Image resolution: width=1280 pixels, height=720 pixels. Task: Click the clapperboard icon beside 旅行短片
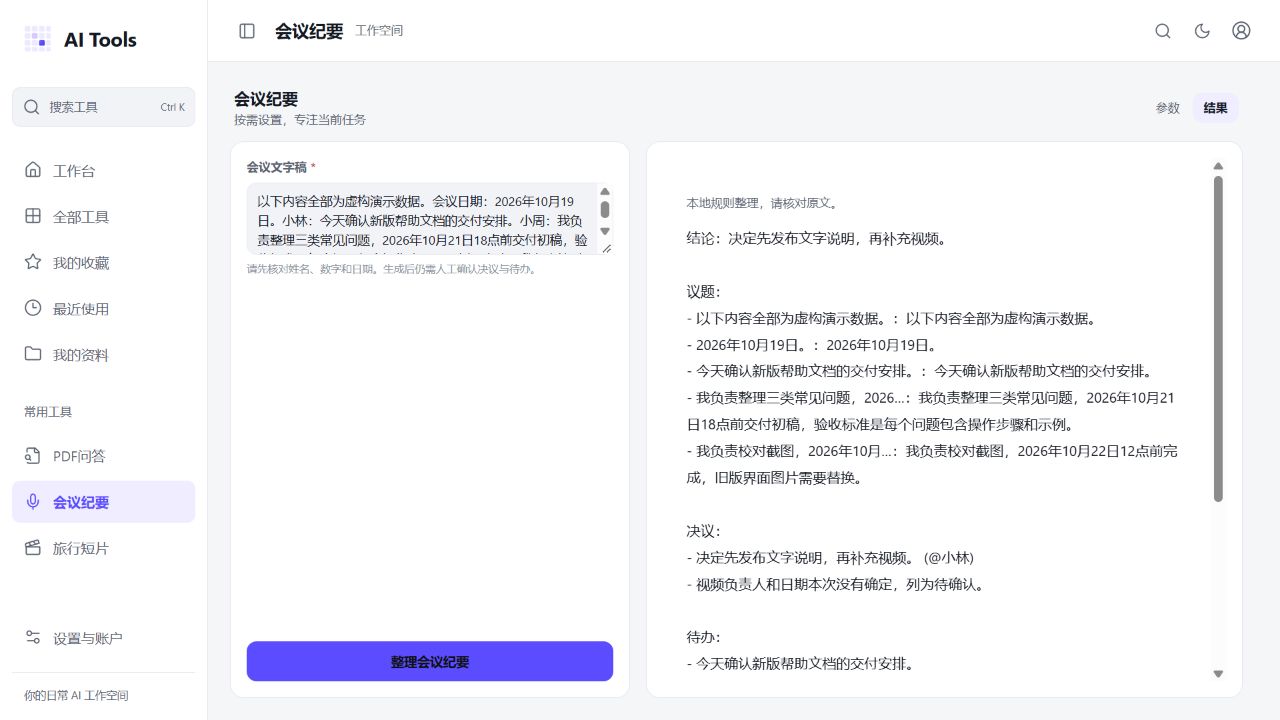33,548
